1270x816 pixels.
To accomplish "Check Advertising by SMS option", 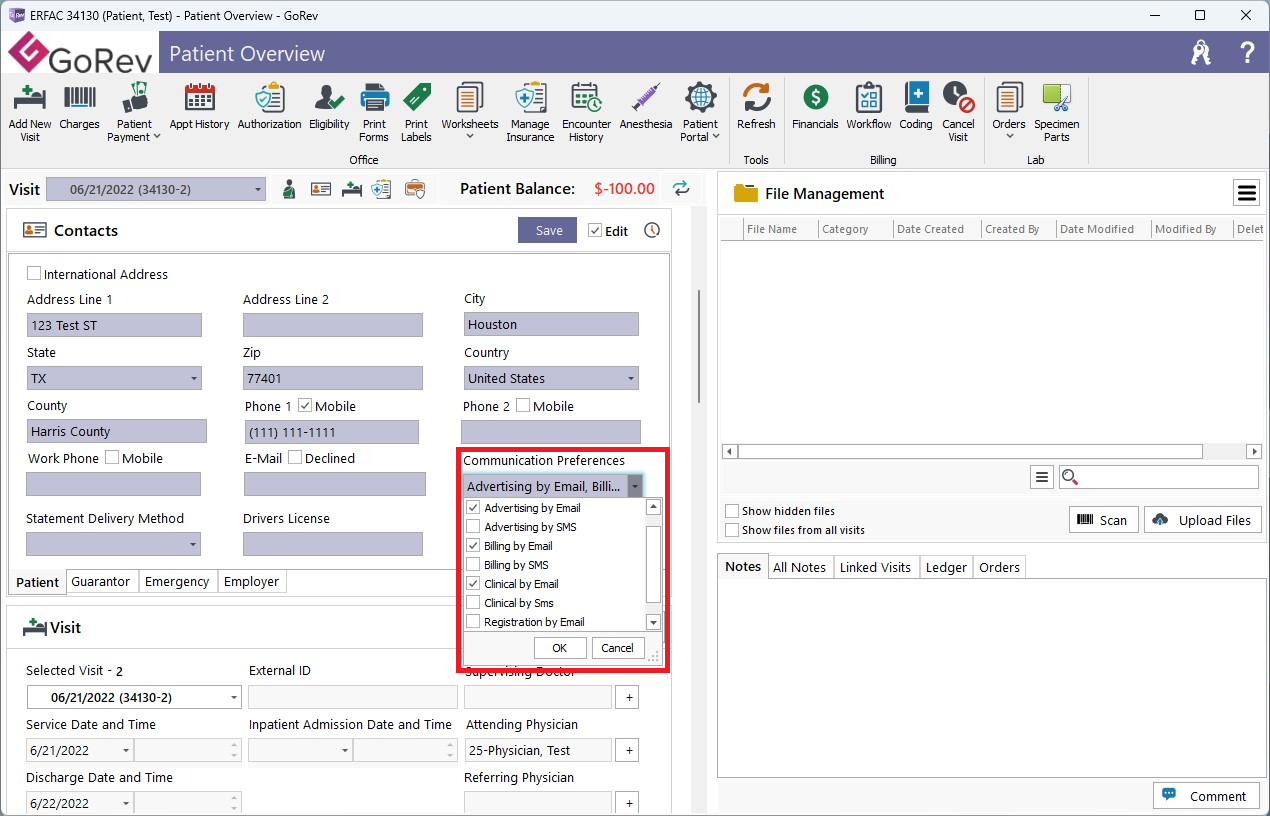I will click(473, 526).
